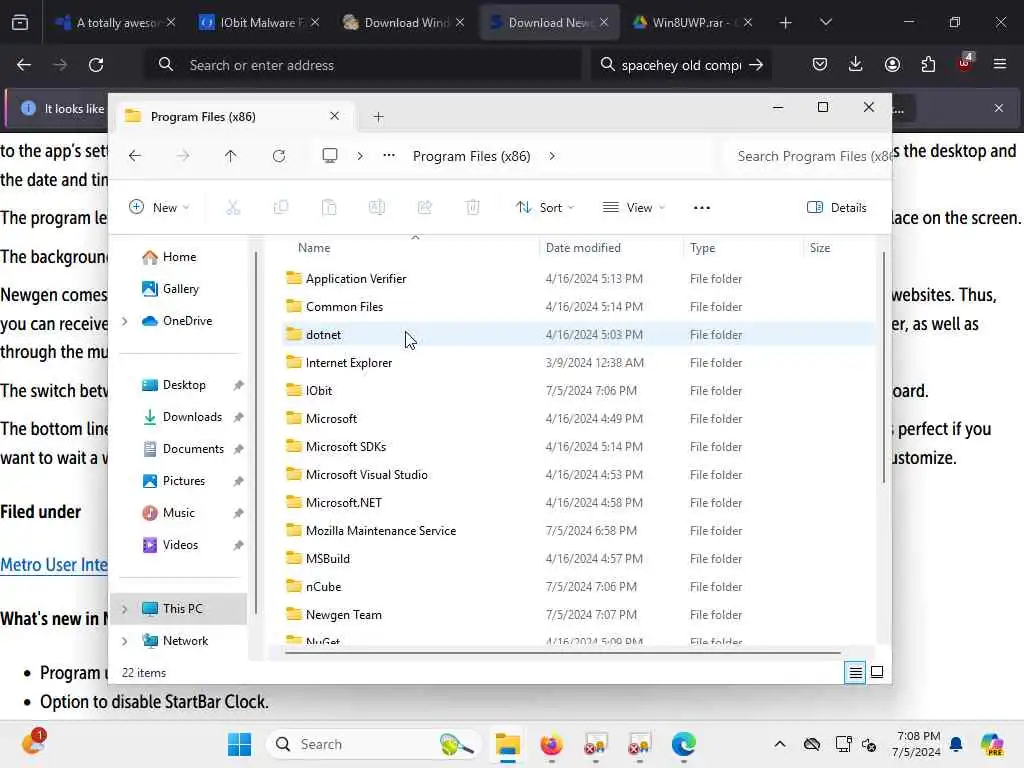Screen dimensions: 1024x768
Task: Click the Share icon in Explorer toolbar
Action: tap(424, 208)
